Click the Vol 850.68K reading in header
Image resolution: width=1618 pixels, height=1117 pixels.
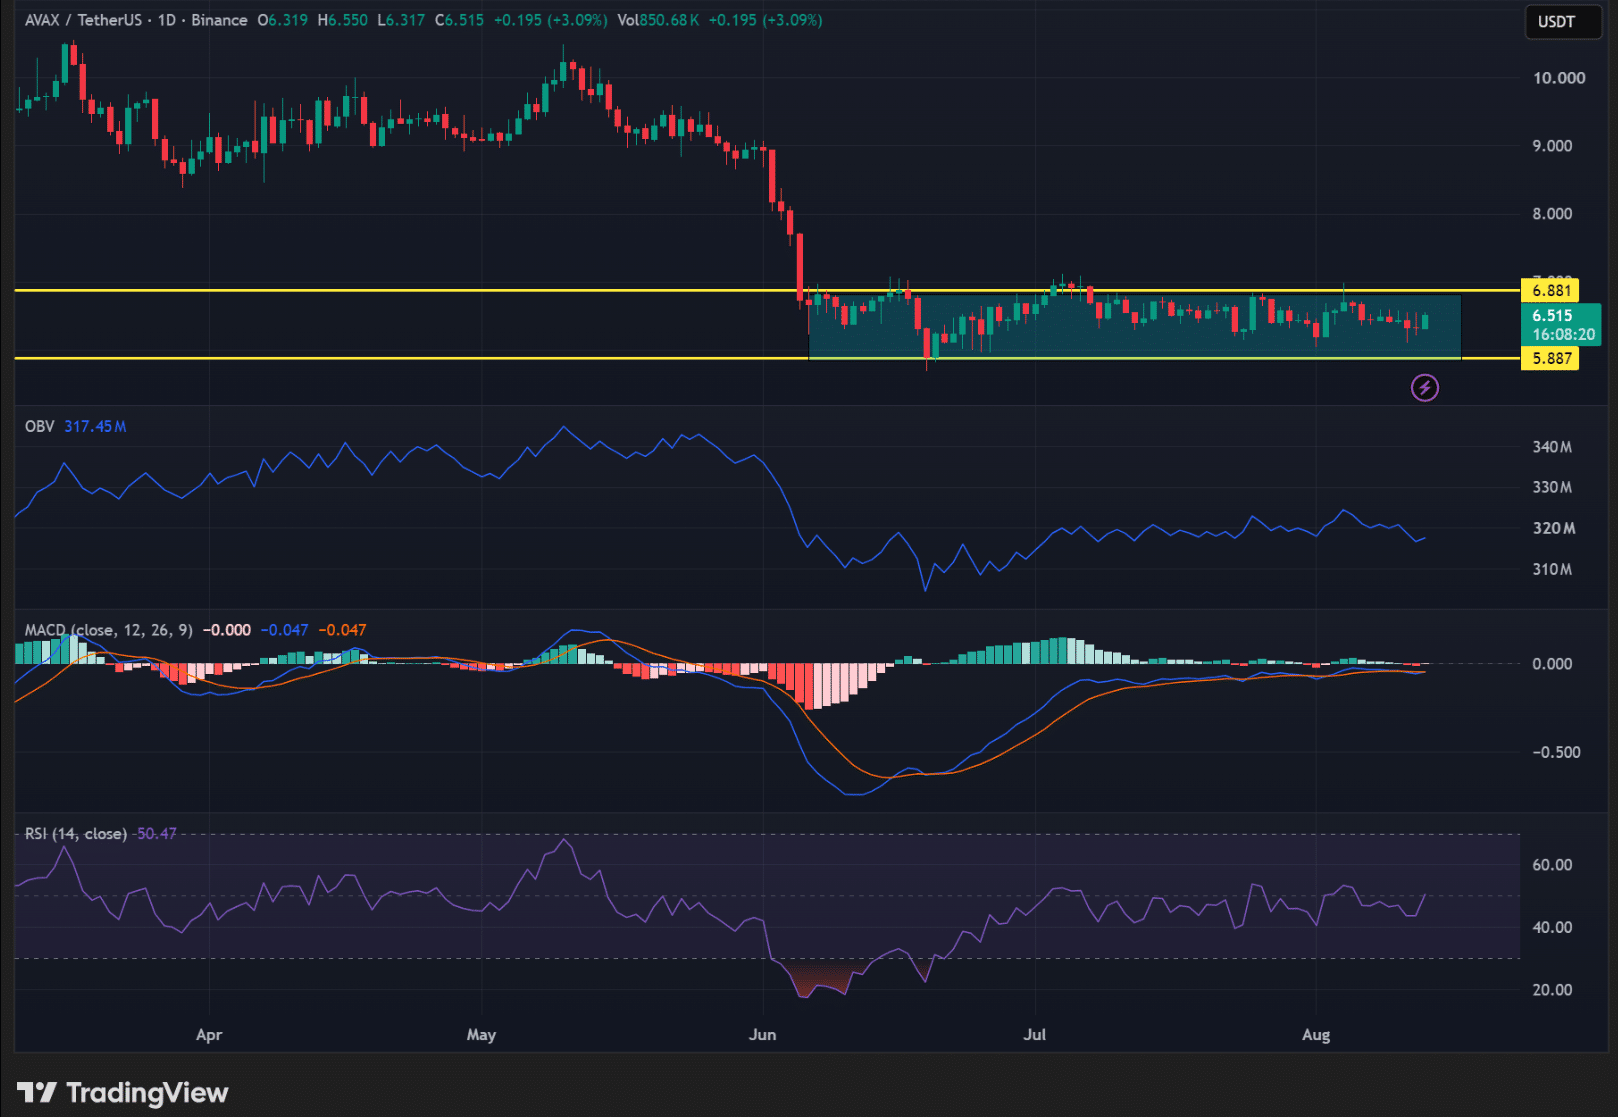pos(658,20)
